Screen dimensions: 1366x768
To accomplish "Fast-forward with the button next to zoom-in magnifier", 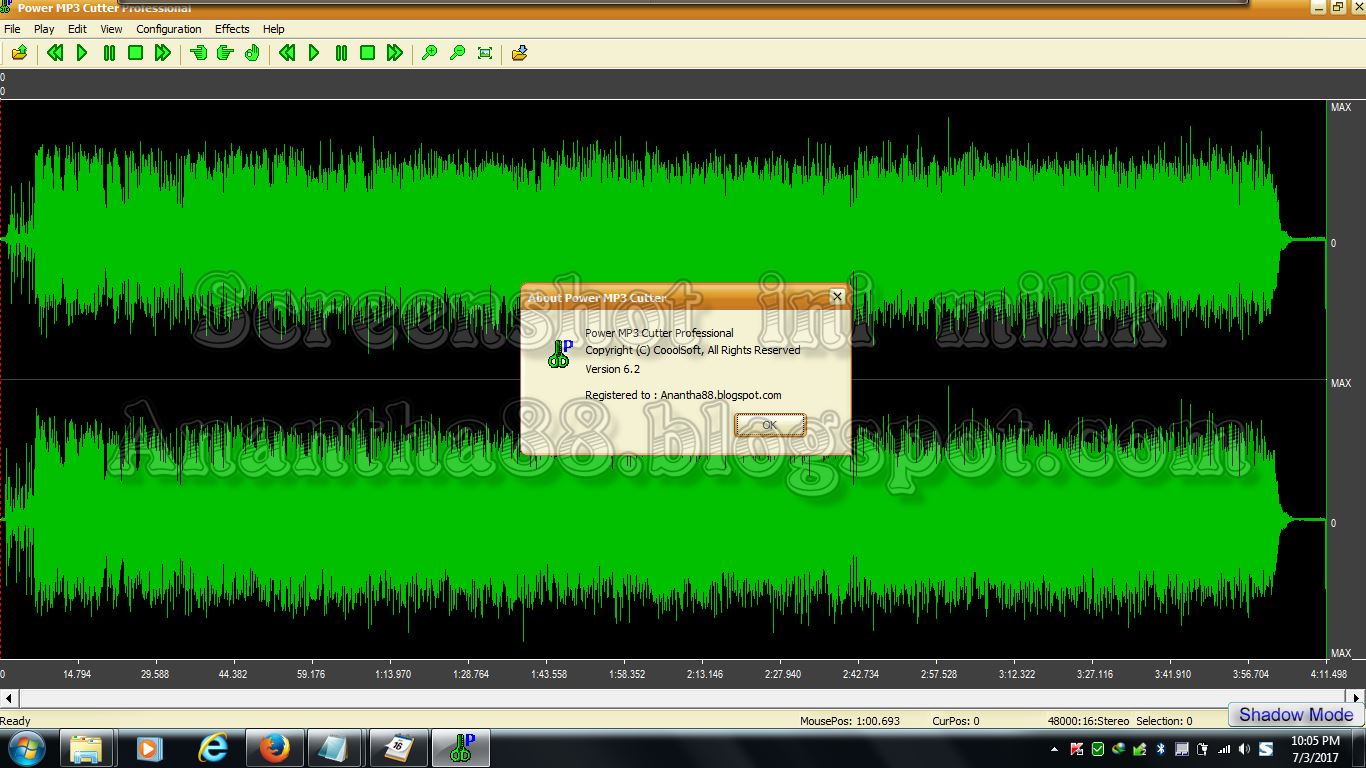I will tap(395, 53).
